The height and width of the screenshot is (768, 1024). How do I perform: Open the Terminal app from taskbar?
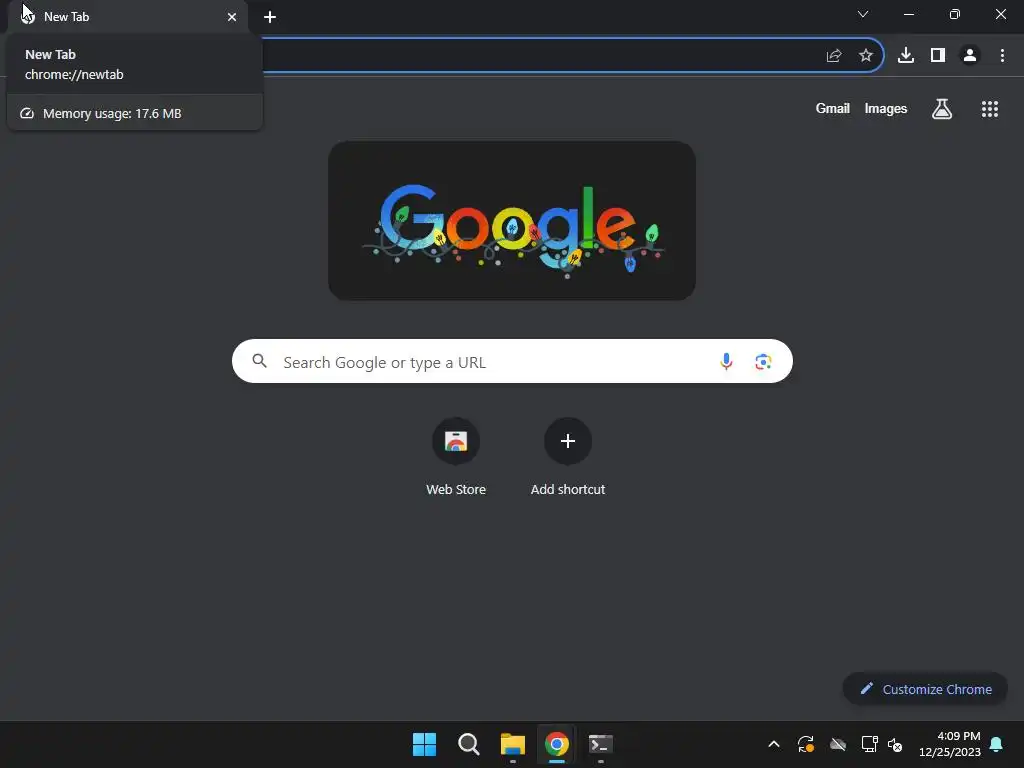tap(601, 744)
